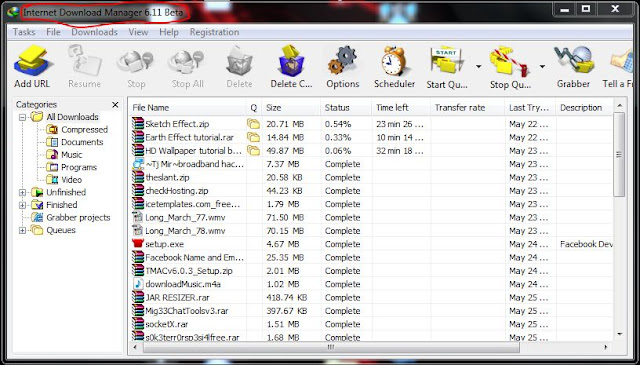Sort by the Description column header
This screenshot has width=640, height=365.
point(584,108)
